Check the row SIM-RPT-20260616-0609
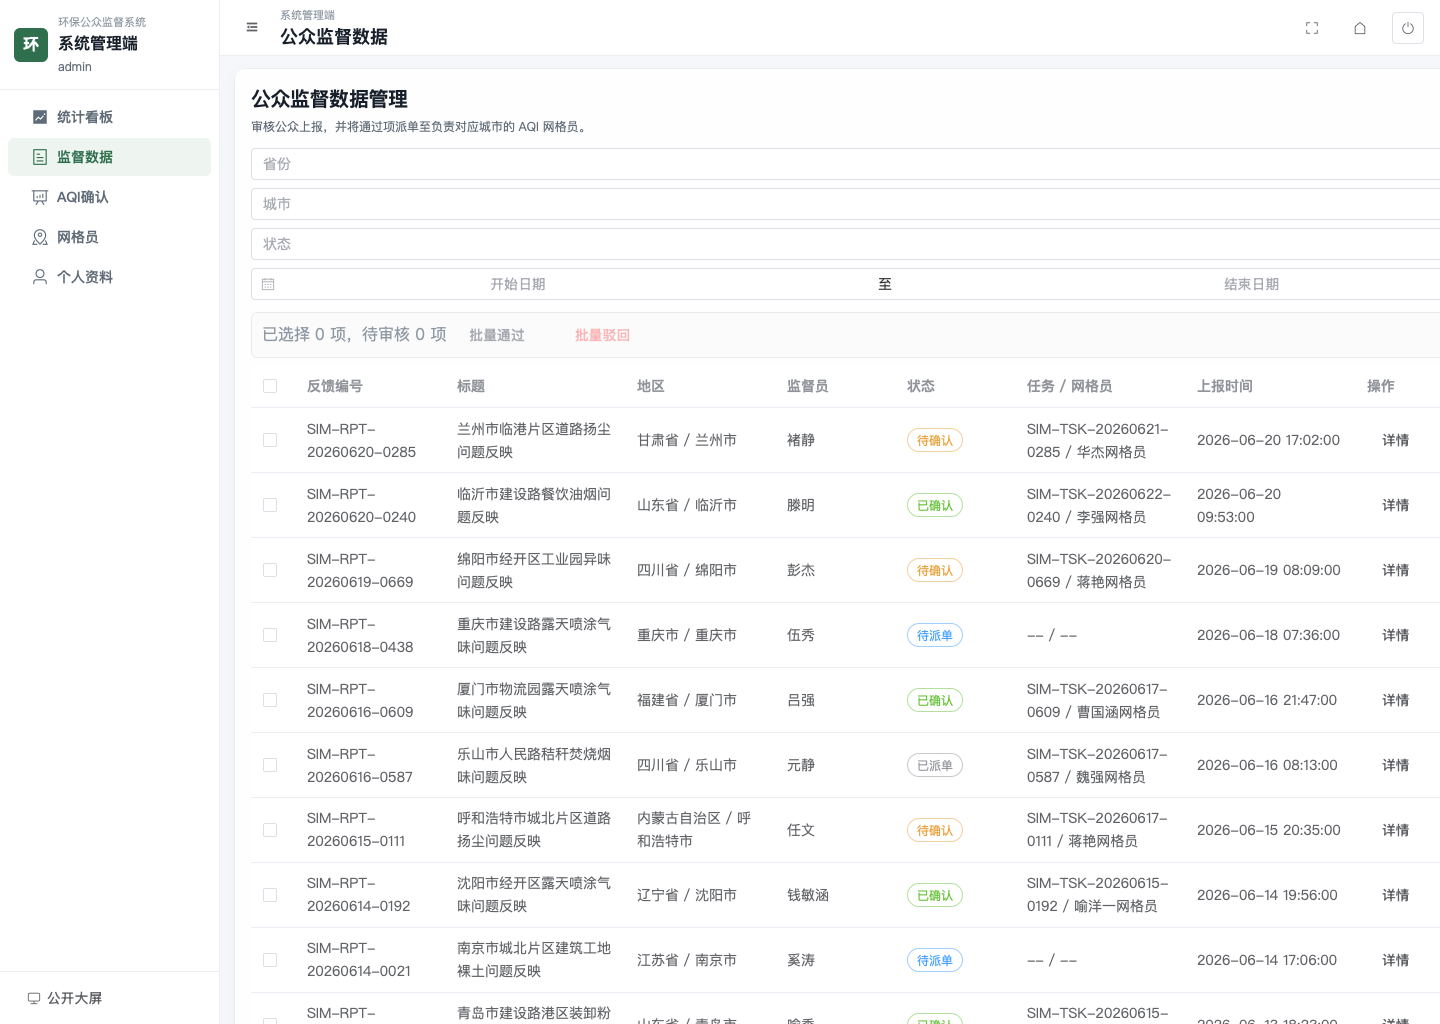The width and height of the screenshot is (1440, 1024). pos(270,700)
